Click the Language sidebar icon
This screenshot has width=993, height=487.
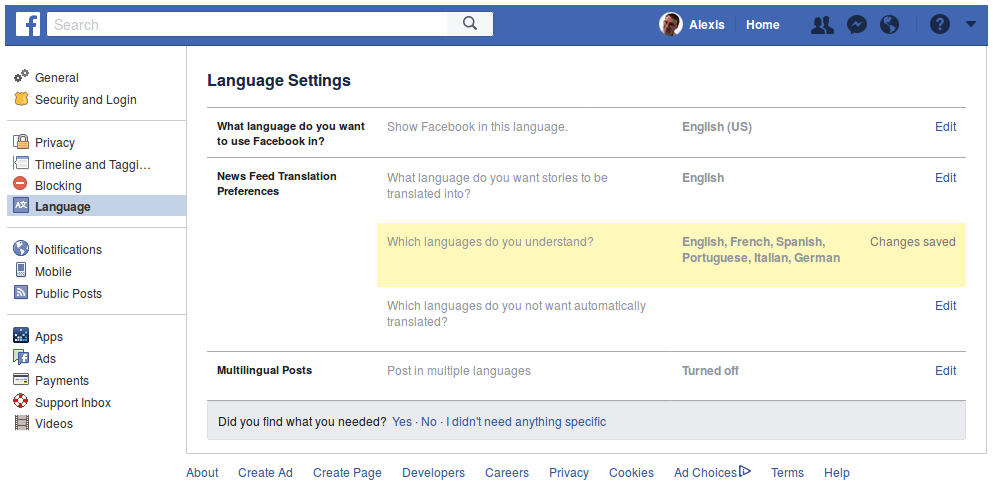tap(22, 206)
